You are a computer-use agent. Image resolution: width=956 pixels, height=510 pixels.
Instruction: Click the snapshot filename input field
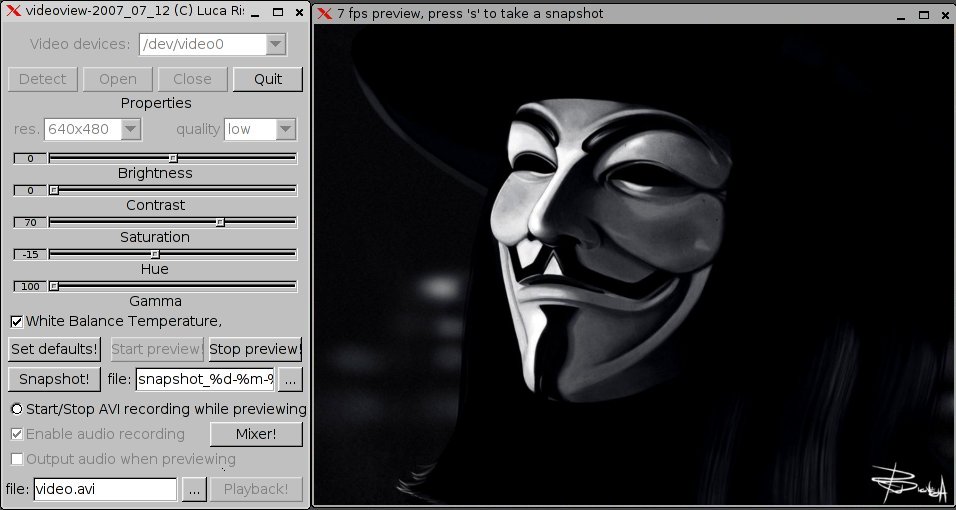(x=205, y=379)
